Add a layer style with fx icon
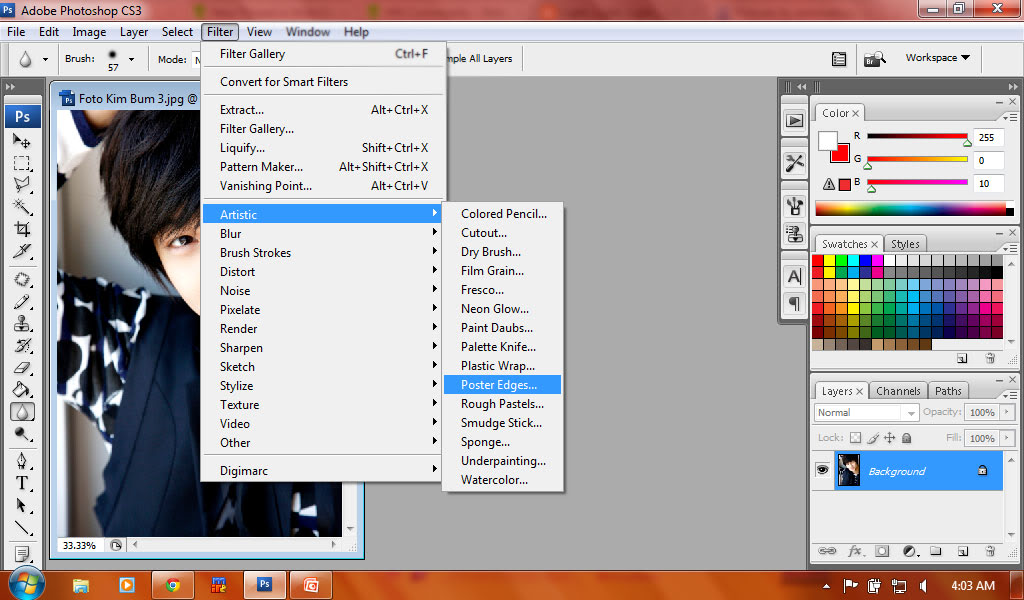 pyautogui.click(x=855, y=551)
